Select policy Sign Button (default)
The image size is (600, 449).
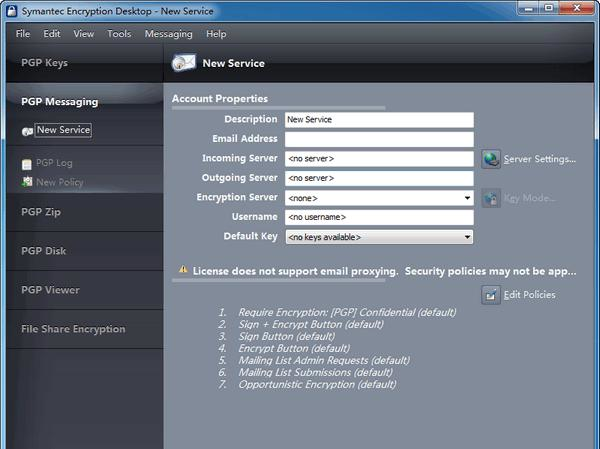click(287, 336)
